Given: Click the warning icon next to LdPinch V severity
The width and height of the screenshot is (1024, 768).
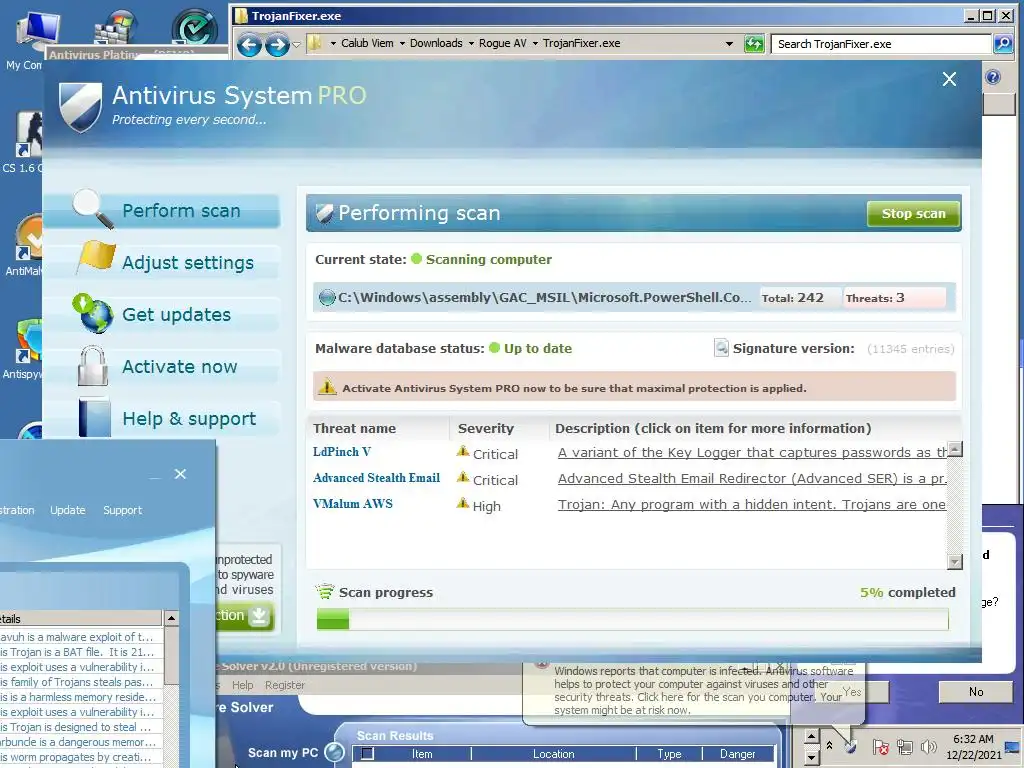Looking at the screenshot, I should pos(463,451).
